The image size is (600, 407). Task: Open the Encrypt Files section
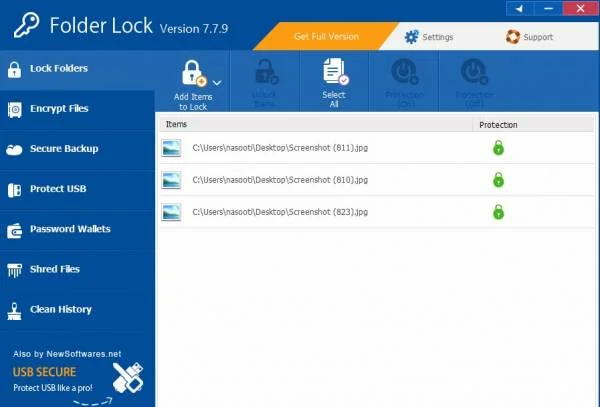click(77, 109)
